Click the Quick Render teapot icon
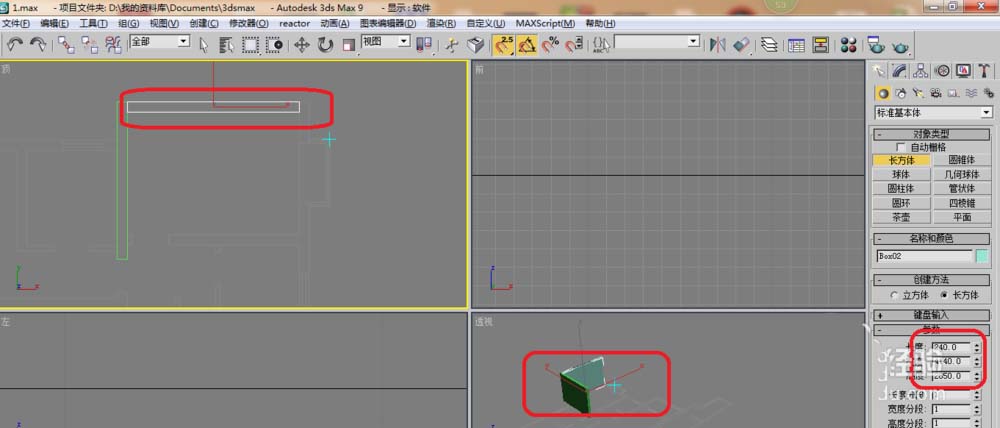 [x=902, y=44]
